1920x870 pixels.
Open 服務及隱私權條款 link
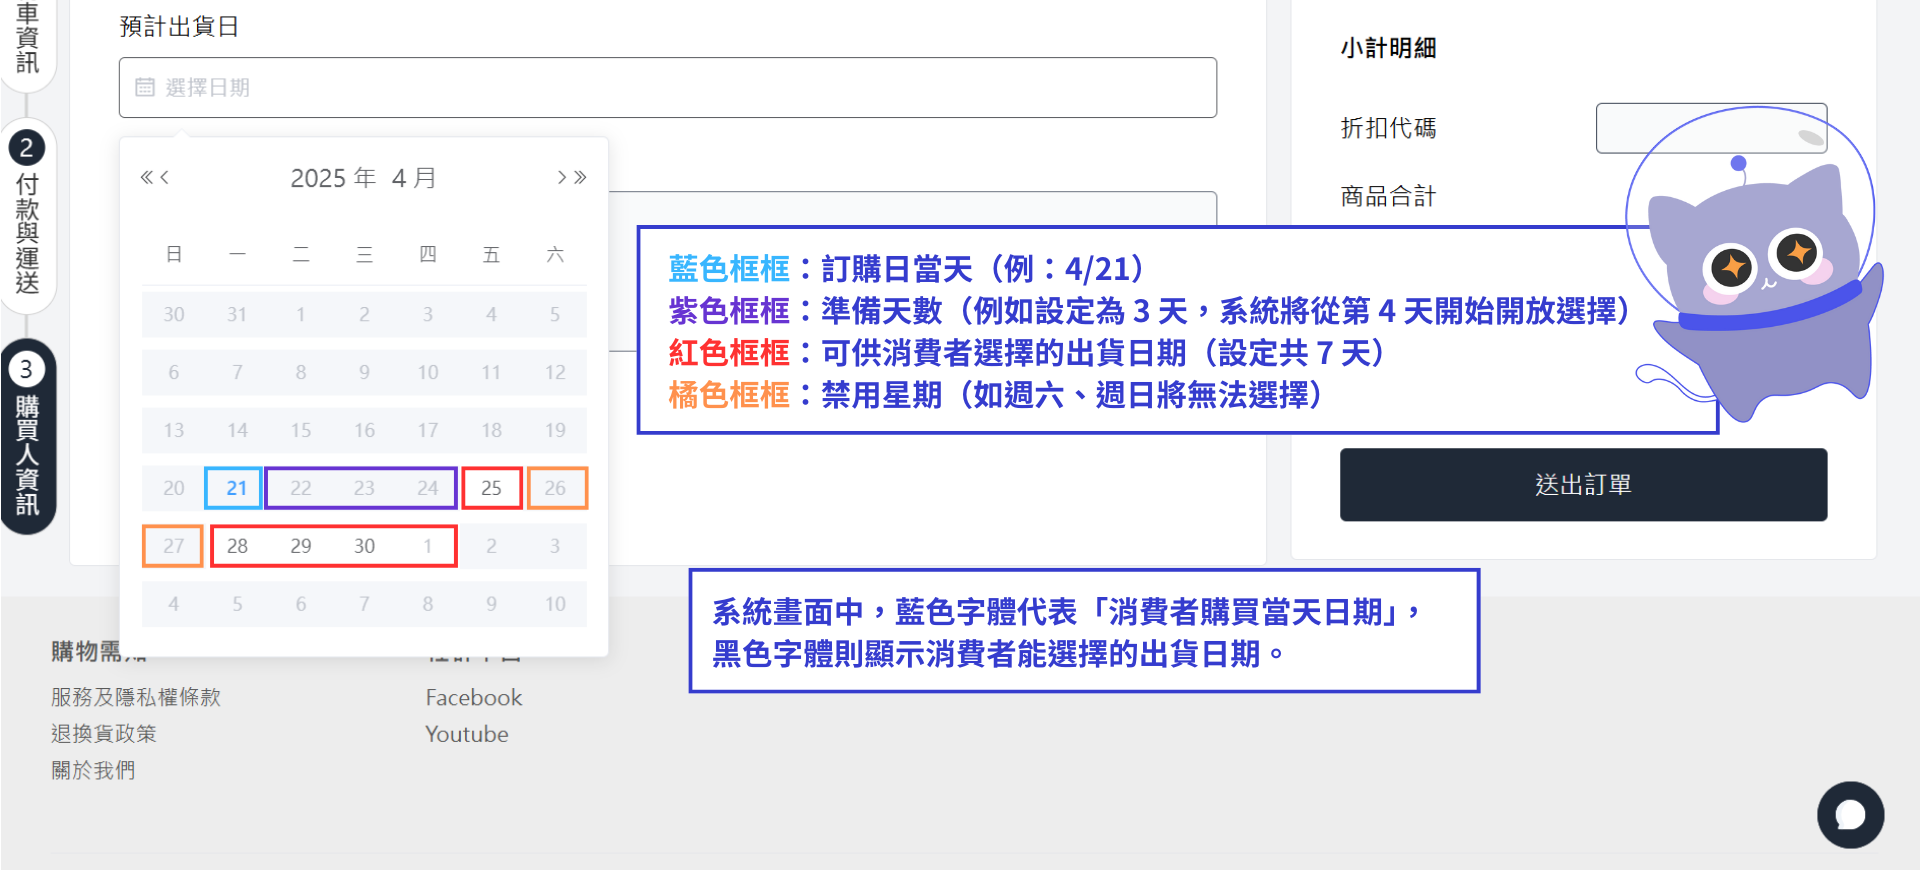point(136,697)
